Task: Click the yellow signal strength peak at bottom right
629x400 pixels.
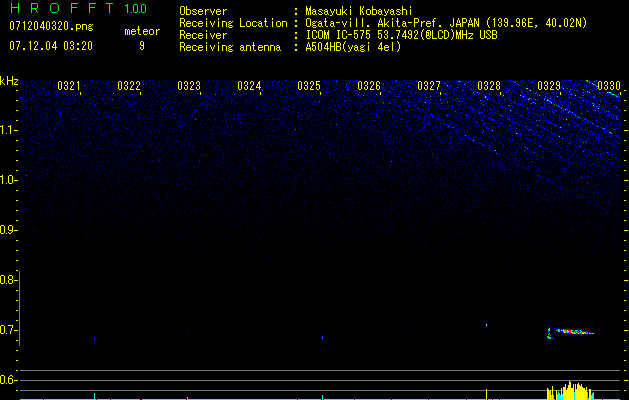Action: tap(570, 390)
